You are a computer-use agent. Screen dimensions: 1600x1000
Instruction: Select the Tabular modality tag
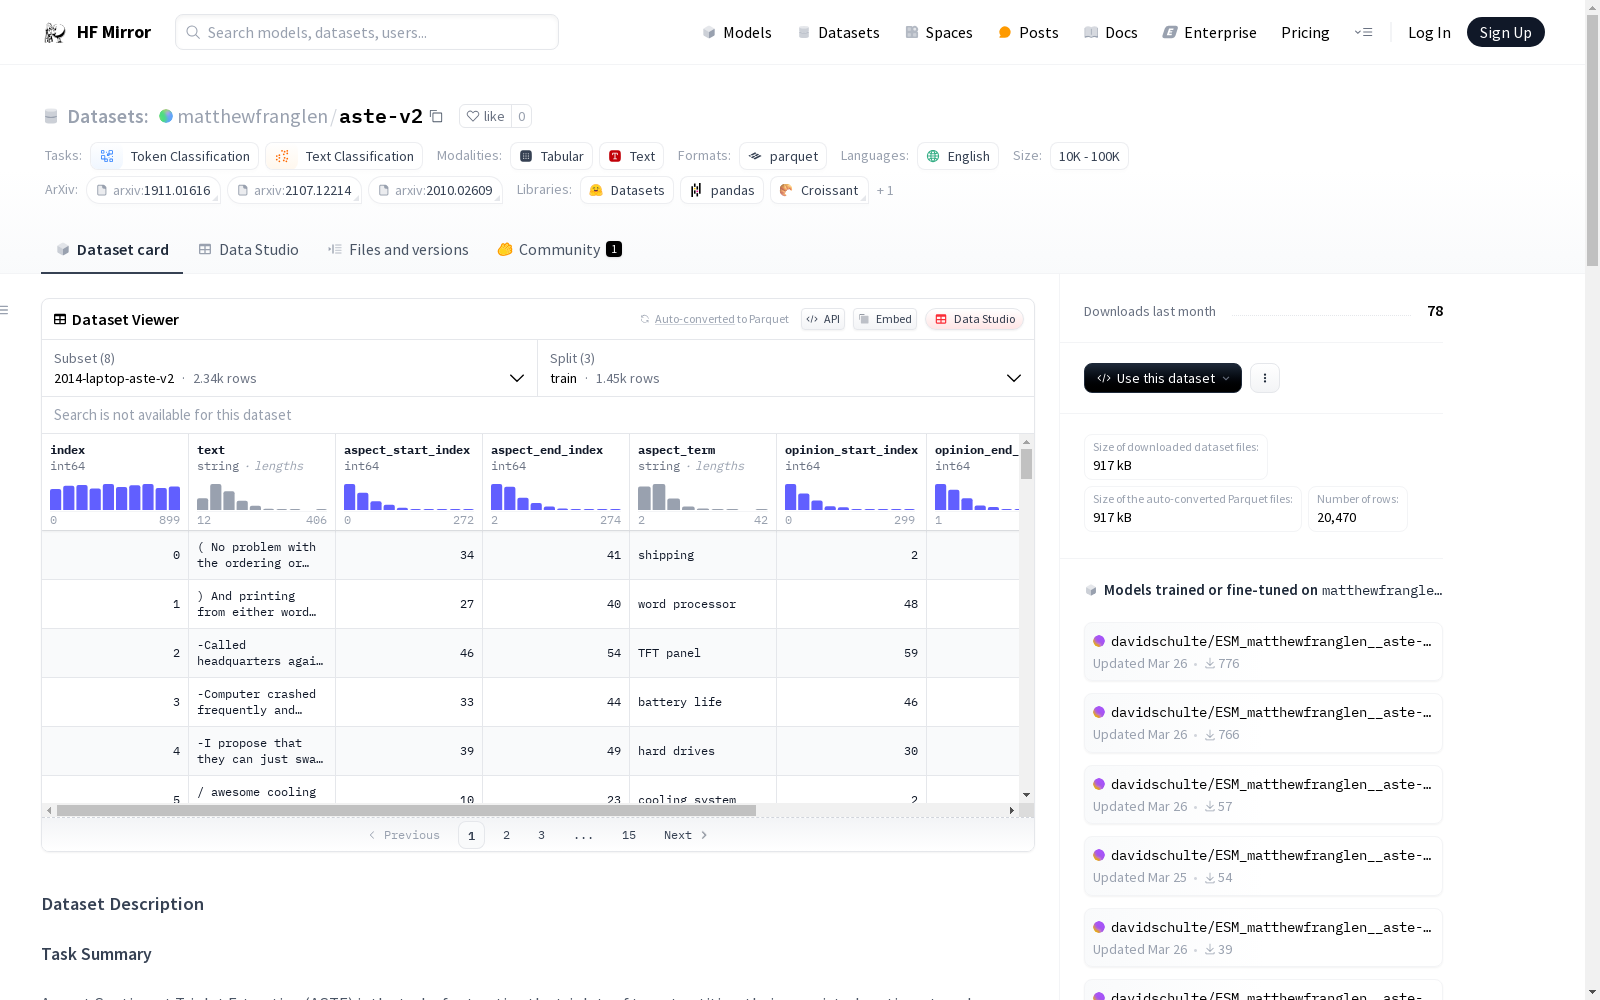tap(551, 156)
